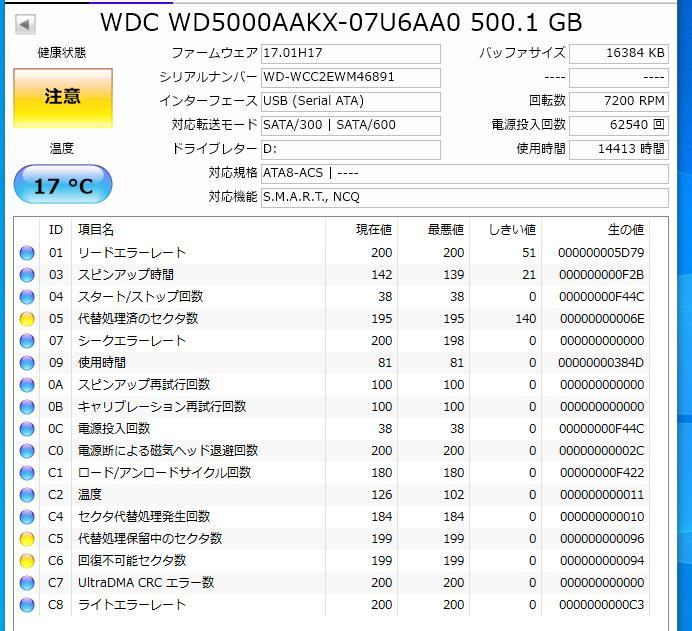692x631 pixels.
Task: Select the 電源投入回数 attribute row name
Action: 114,429
